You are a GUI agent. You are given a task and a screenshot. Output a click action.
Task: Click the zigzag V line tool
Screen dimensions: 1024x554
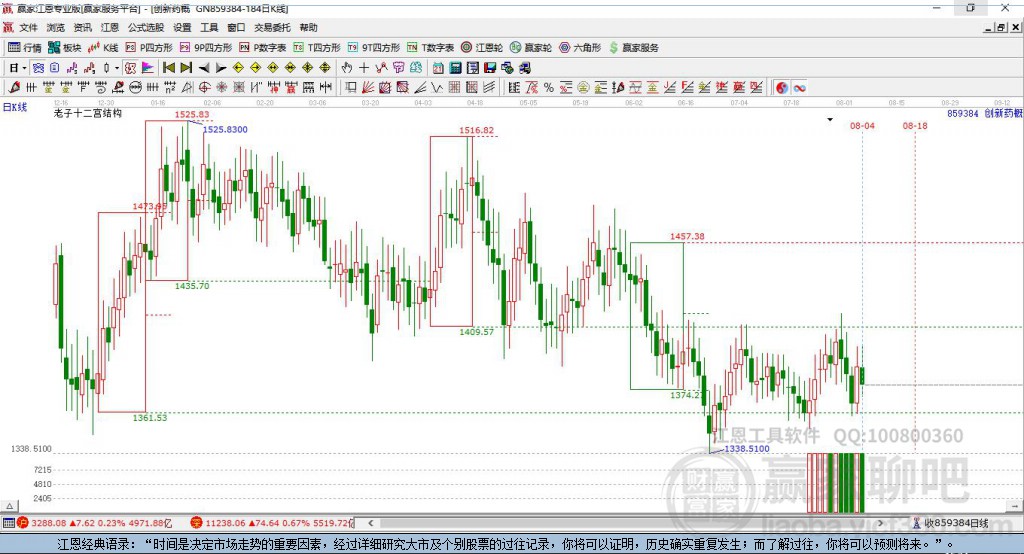coord(437,88)
